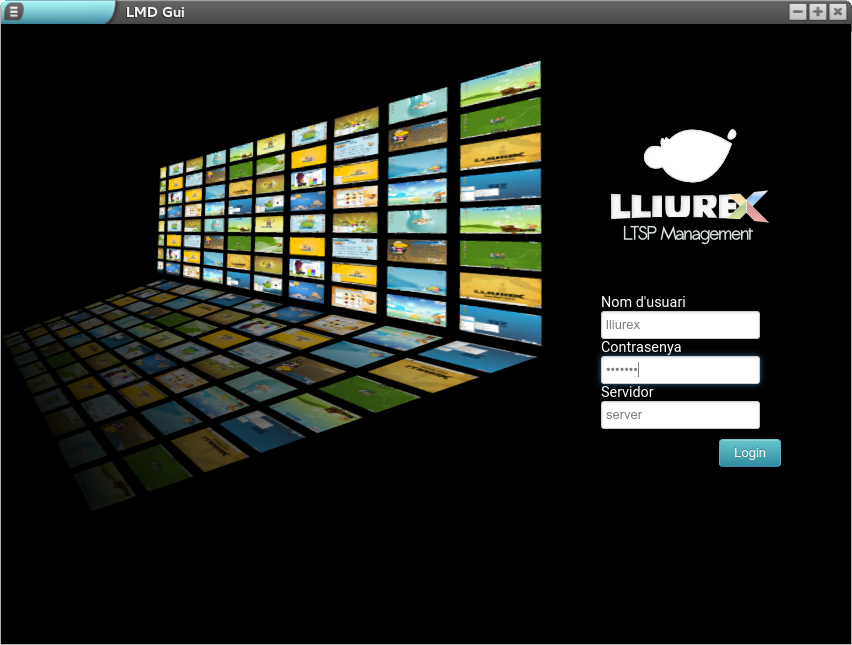852x645 pixels.
Task: Click the Contrasenya label
Action: pos(641,347)
